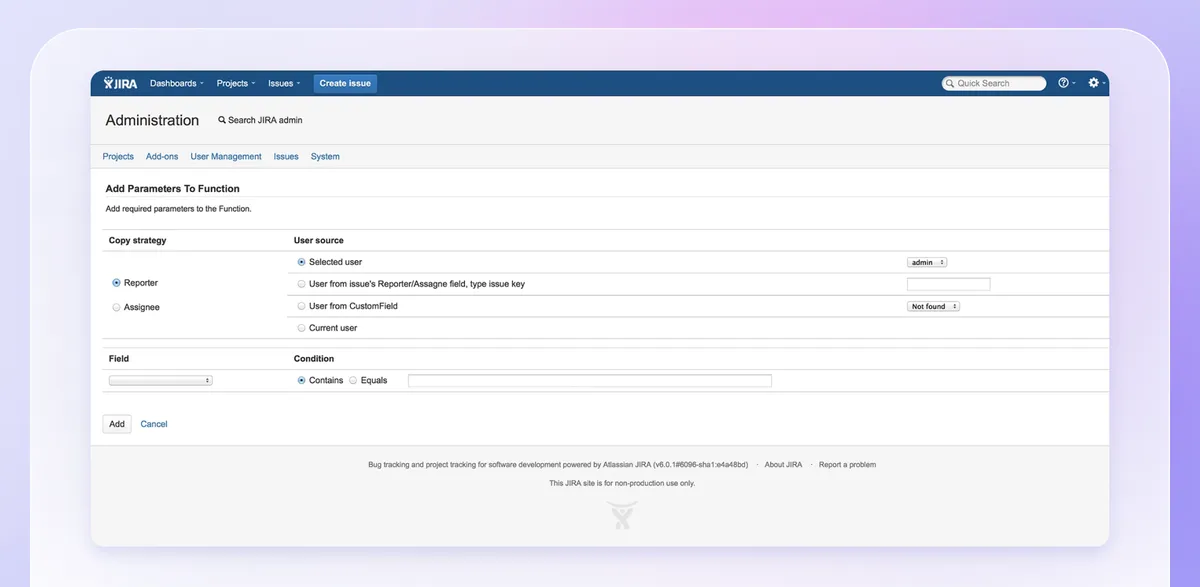Click the Add button
The width and height of the screenshot is (1200, 587).
point(117,424)
